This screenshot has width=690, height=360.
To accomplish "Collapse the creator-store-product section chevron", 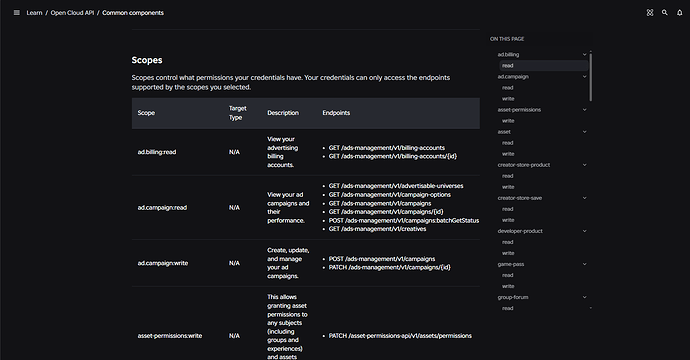I will click(x=584, y=165).
